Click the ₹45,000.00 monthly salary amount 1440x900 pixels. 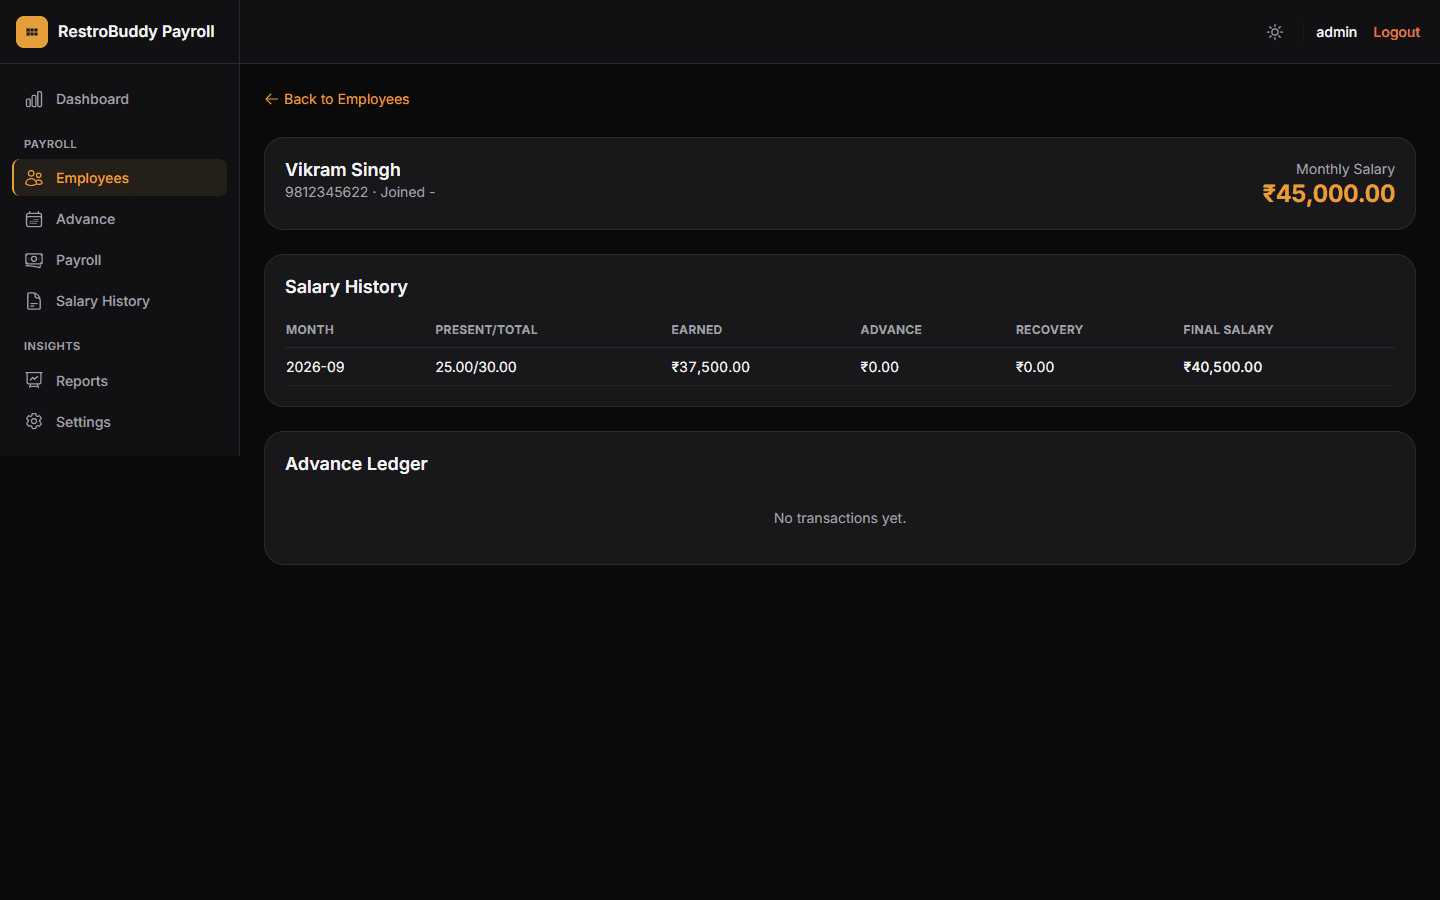point(1328,194)
